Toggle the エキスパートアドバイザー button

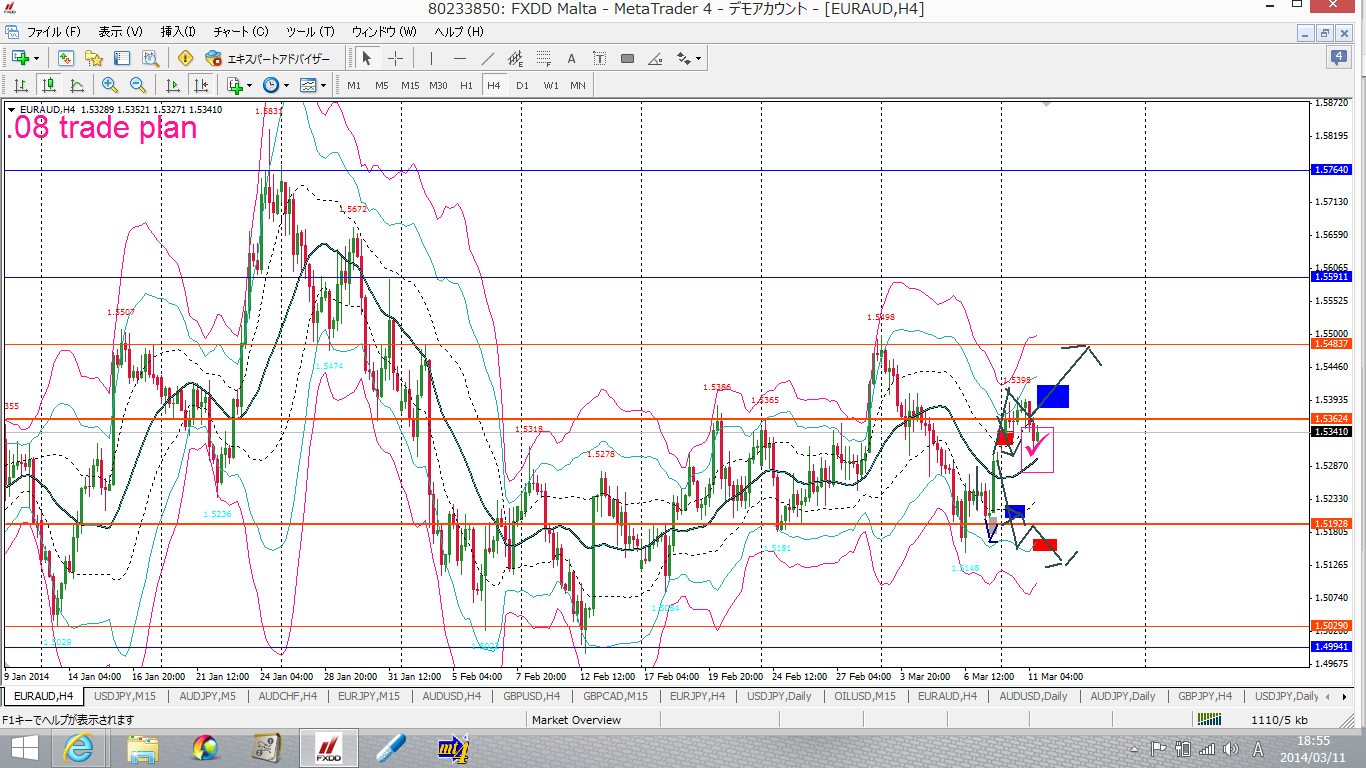(x=267, y=58)
